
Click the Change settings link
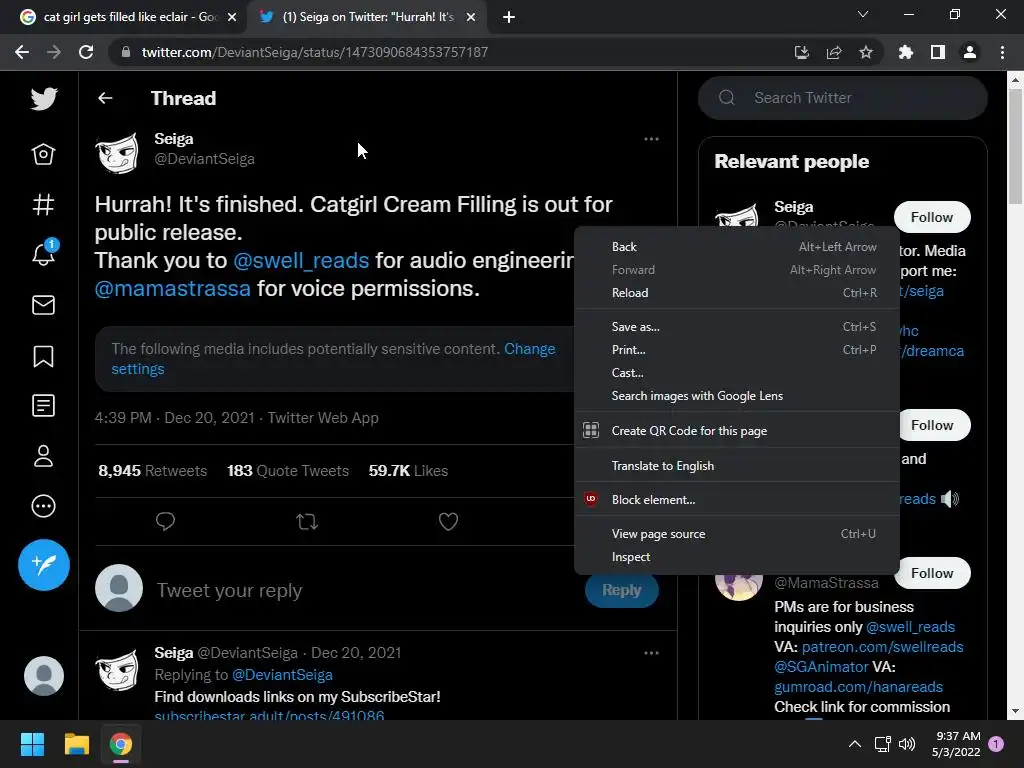[x=333, y=359]
